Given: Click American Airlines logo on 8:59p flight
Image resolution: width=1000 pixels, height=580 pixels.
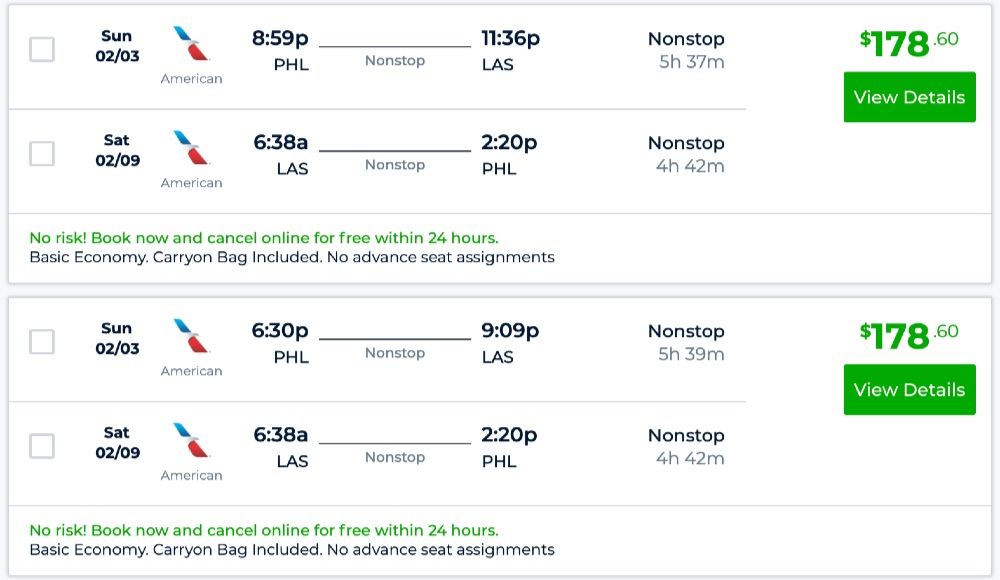Looking at the screenshot, I should 191,45.
